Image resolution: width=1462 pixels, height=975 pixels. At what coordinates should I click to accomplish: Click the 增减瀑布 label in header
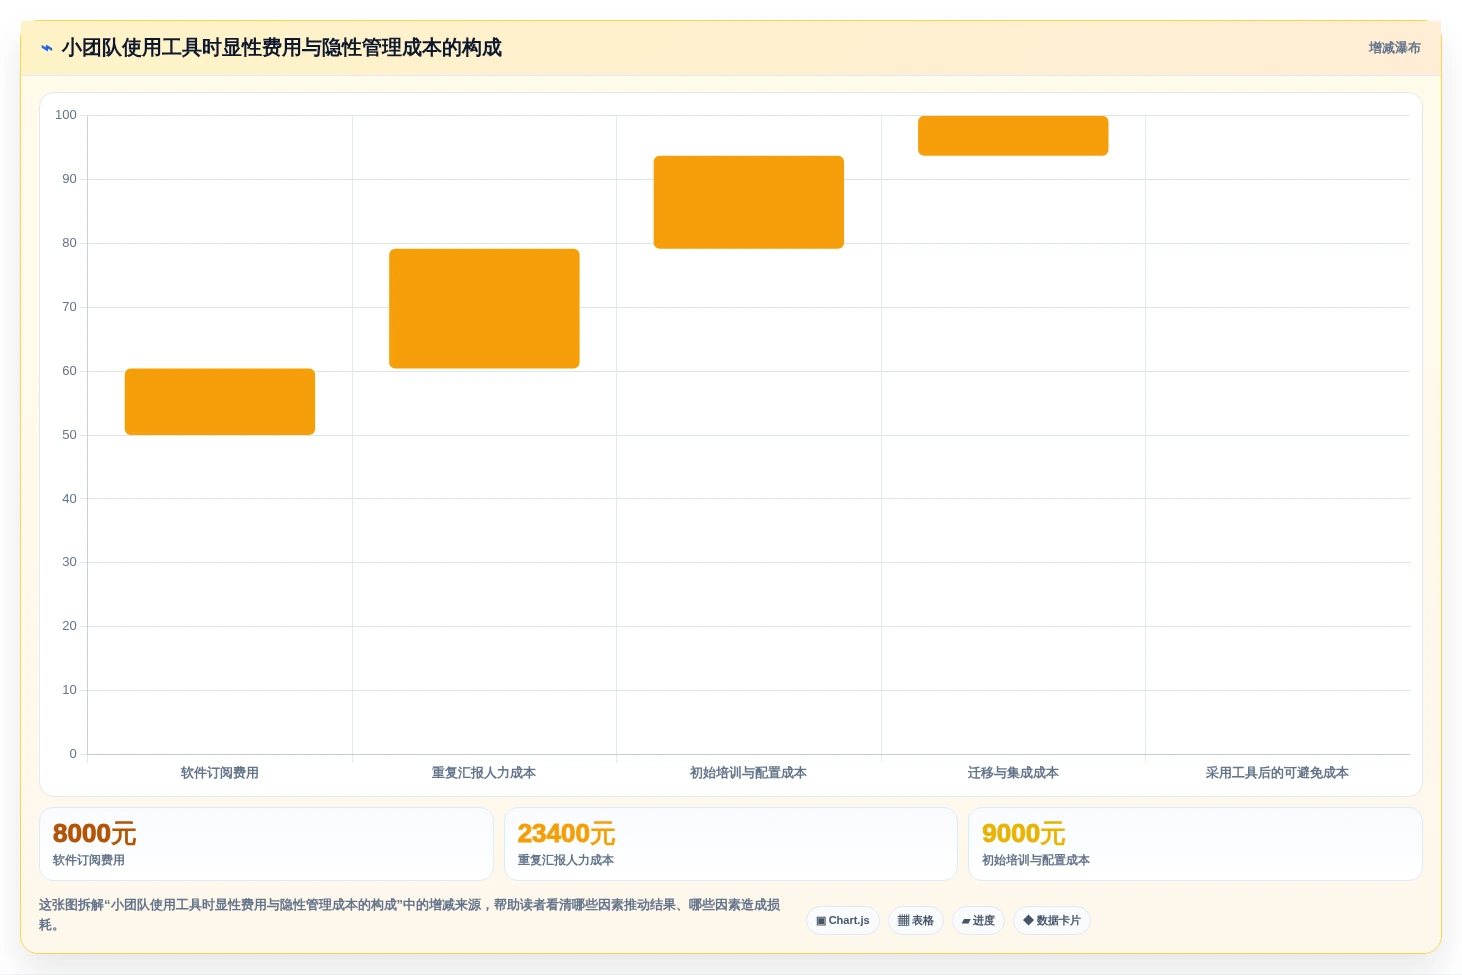(1394, 48)
